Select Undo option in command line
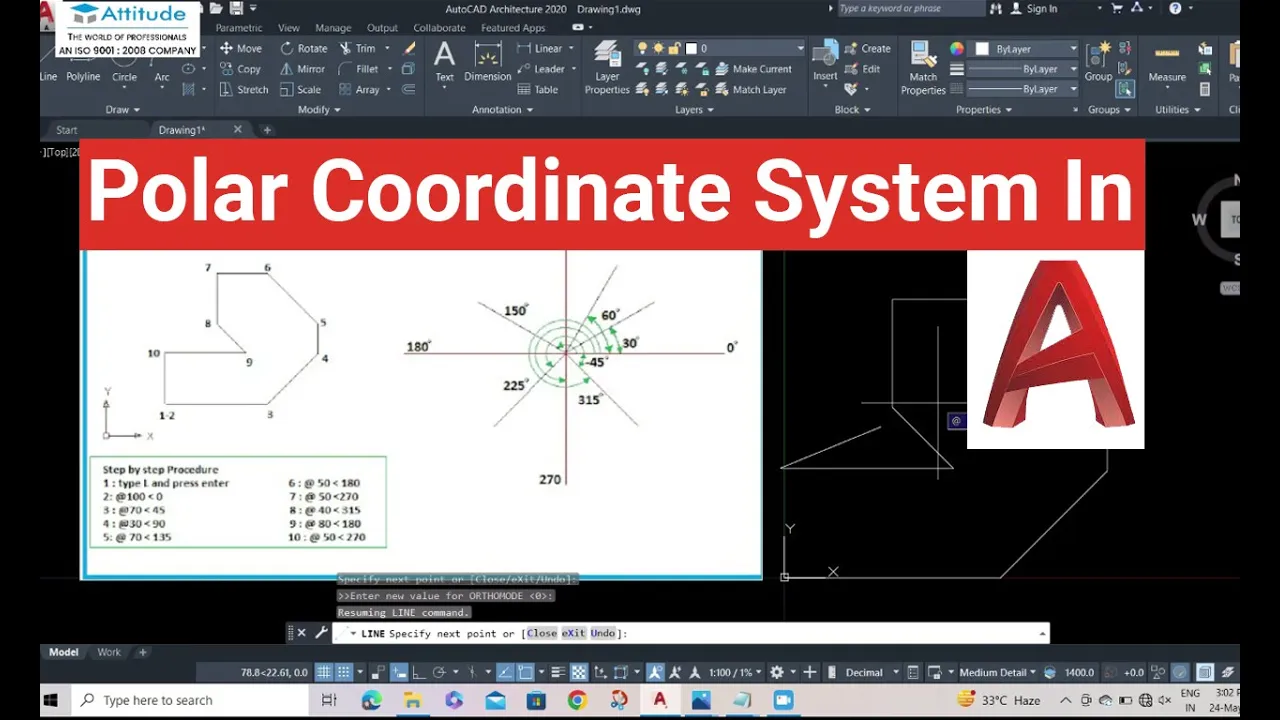The width and height of the screenshot is (1280, 720). [603, 633]
